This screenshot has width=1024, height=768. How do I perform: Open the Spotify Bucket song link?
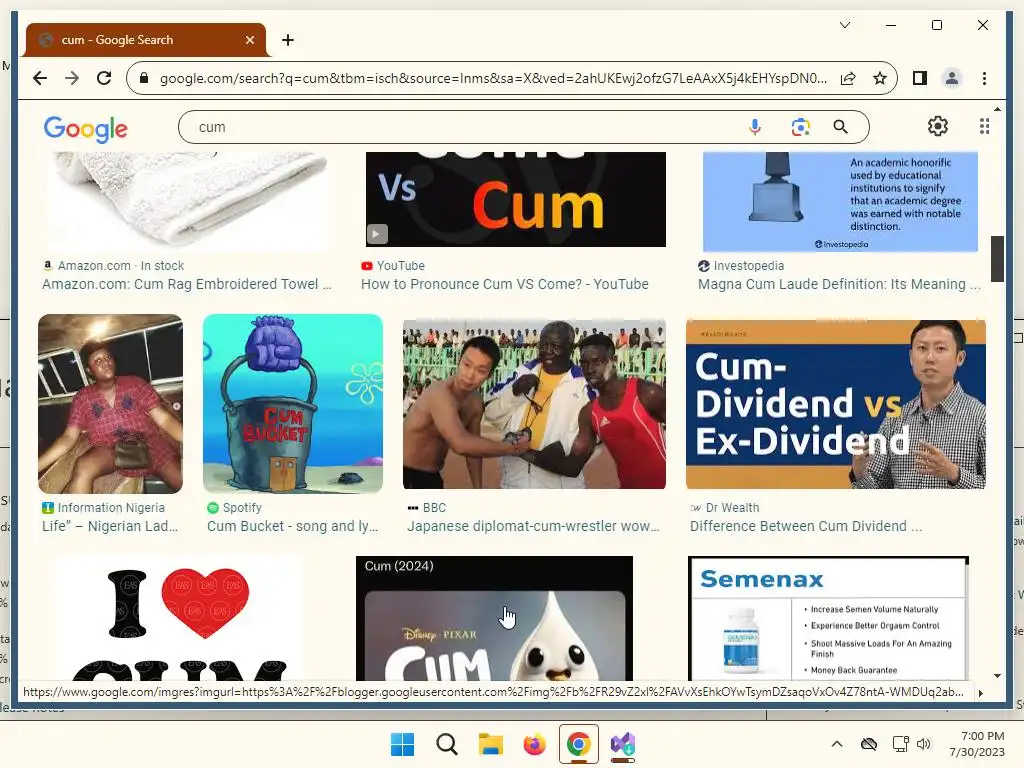pos(293,526)
